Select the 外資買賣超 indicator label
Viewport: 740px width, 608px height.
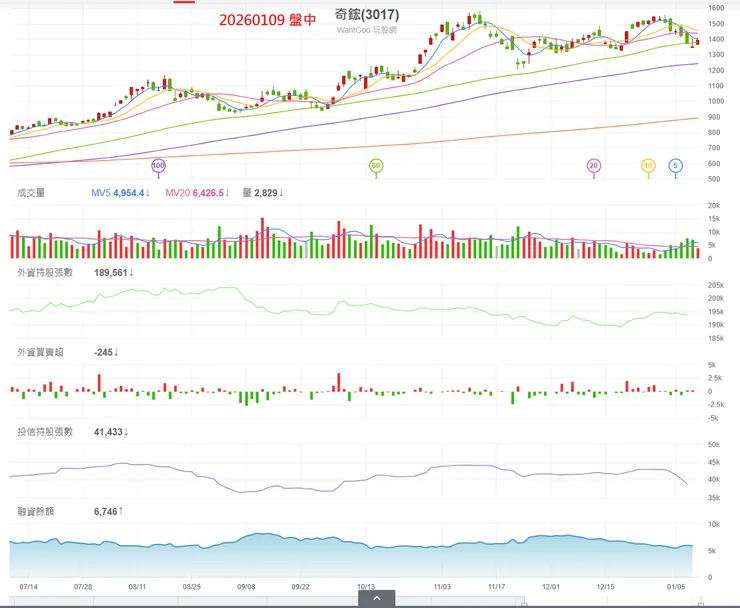40,352
